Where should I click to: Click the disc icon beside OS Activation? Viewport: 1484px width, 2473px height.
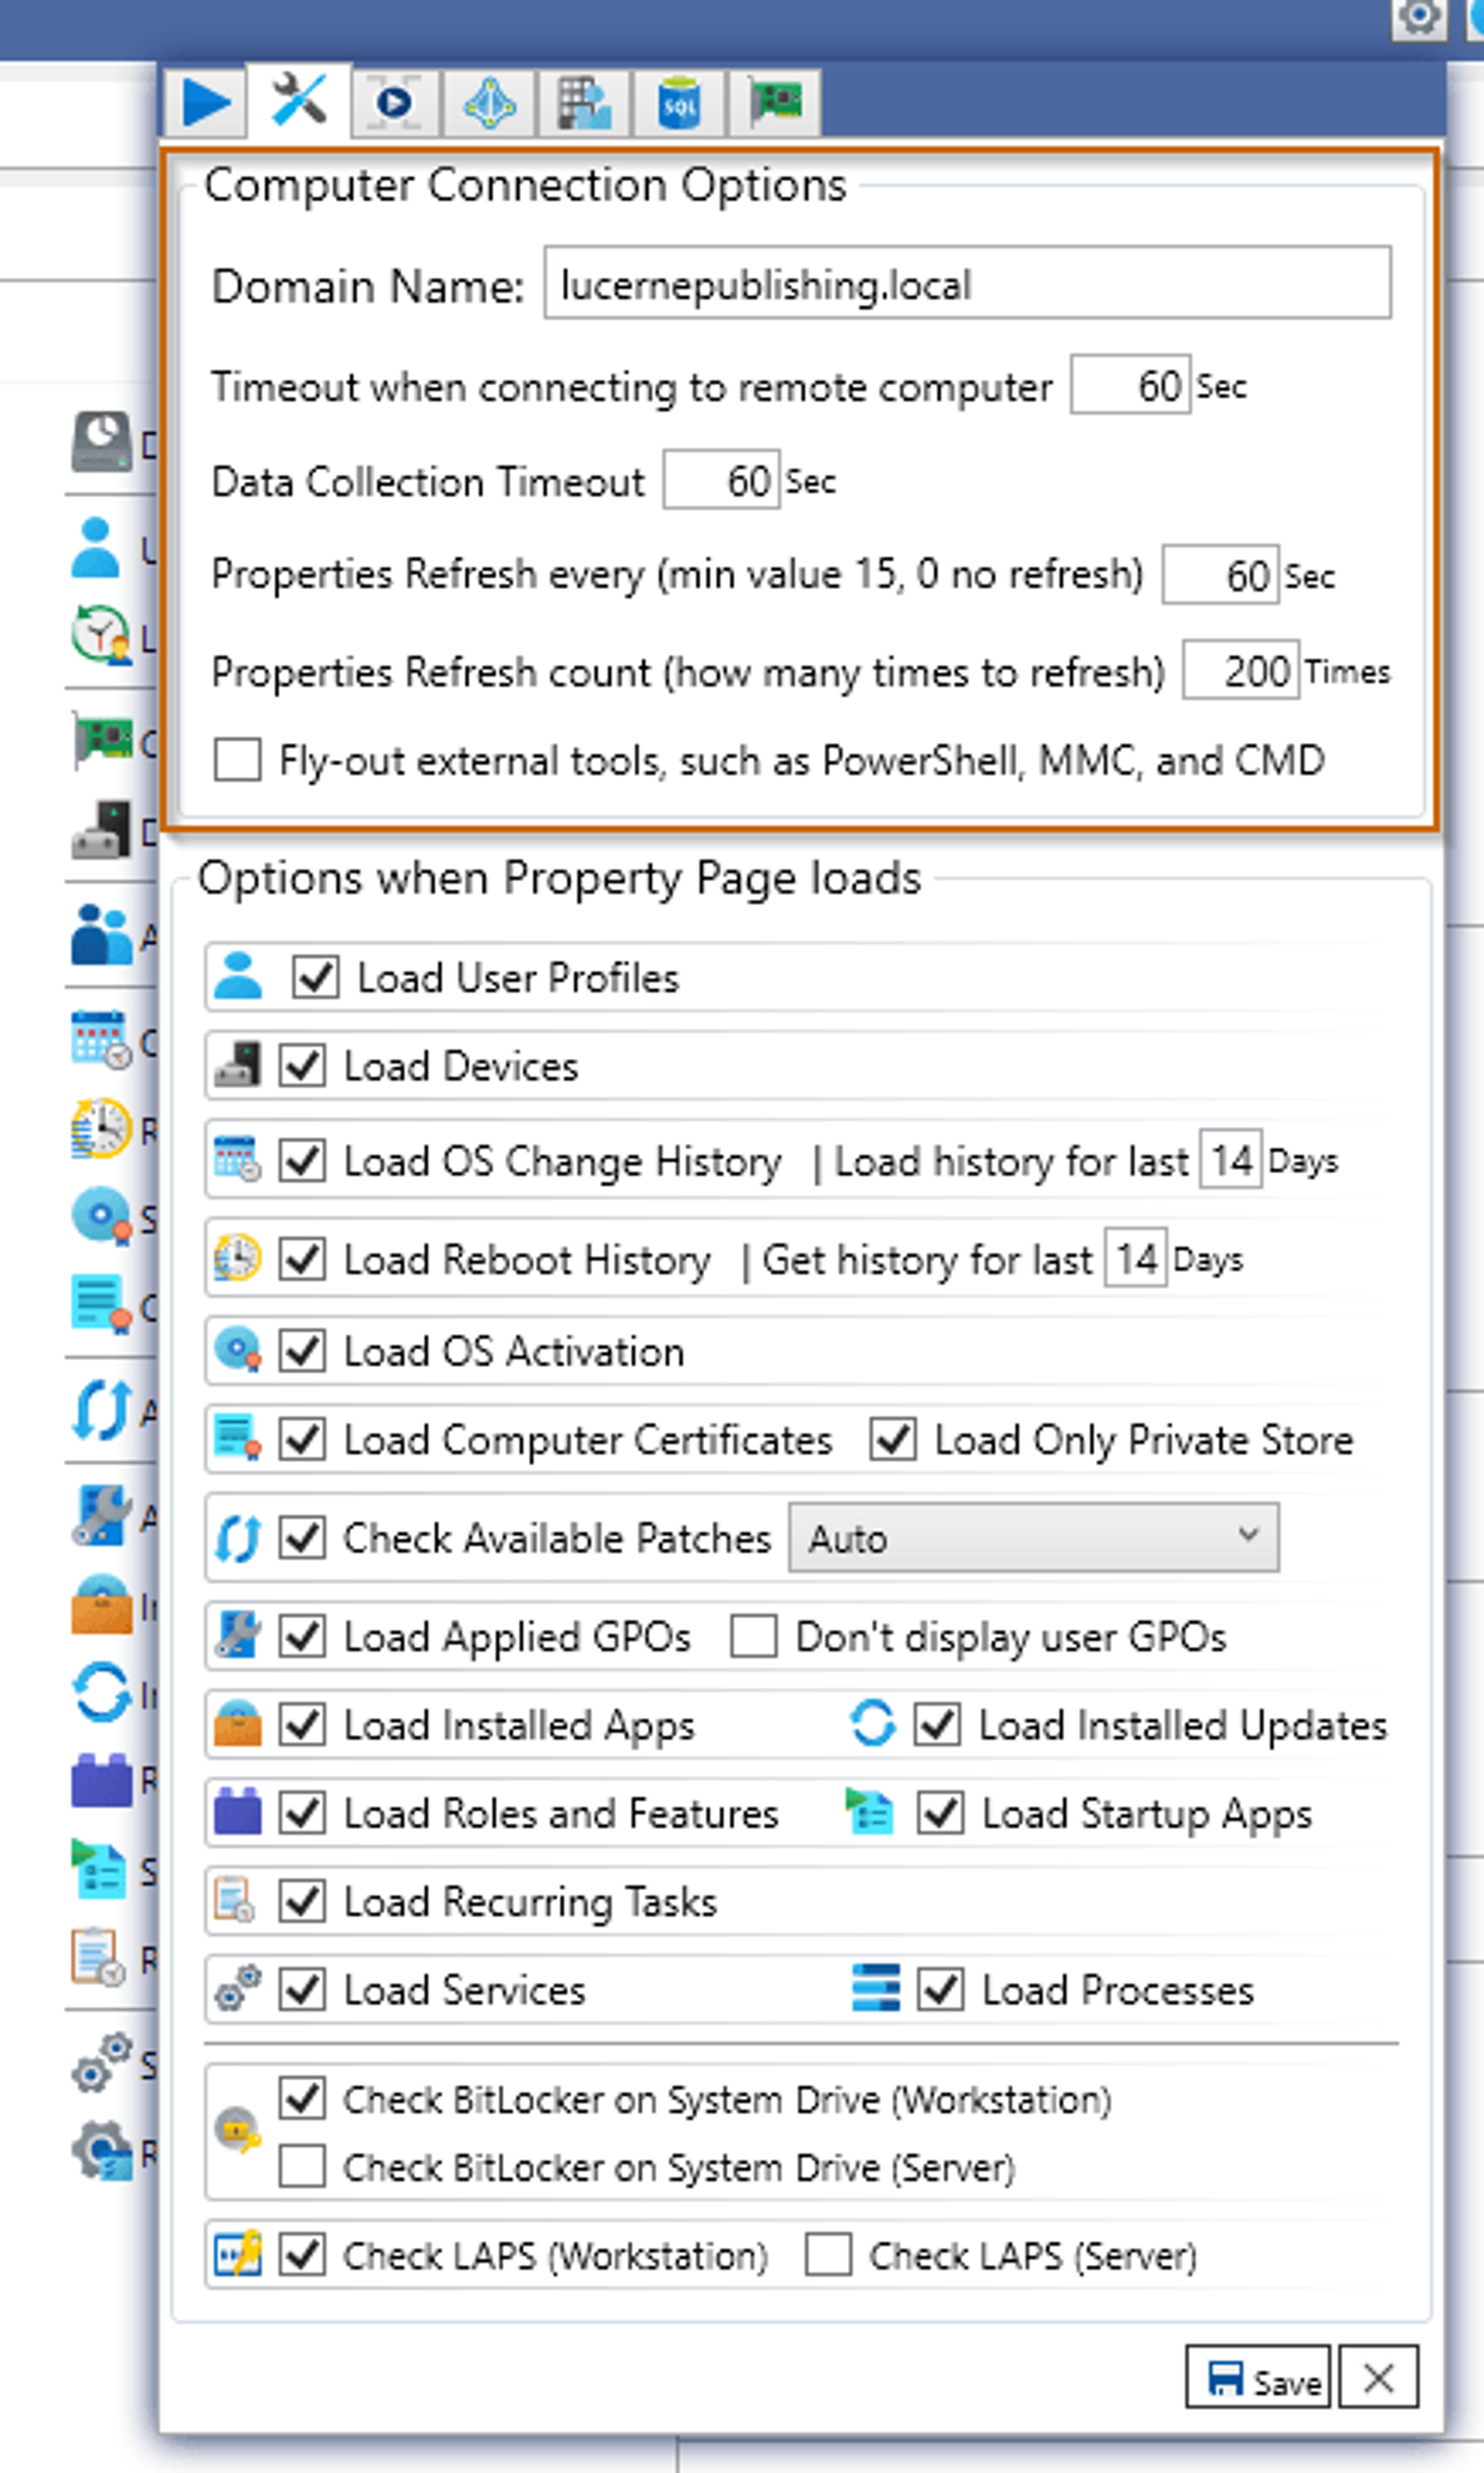[238, 1349]
